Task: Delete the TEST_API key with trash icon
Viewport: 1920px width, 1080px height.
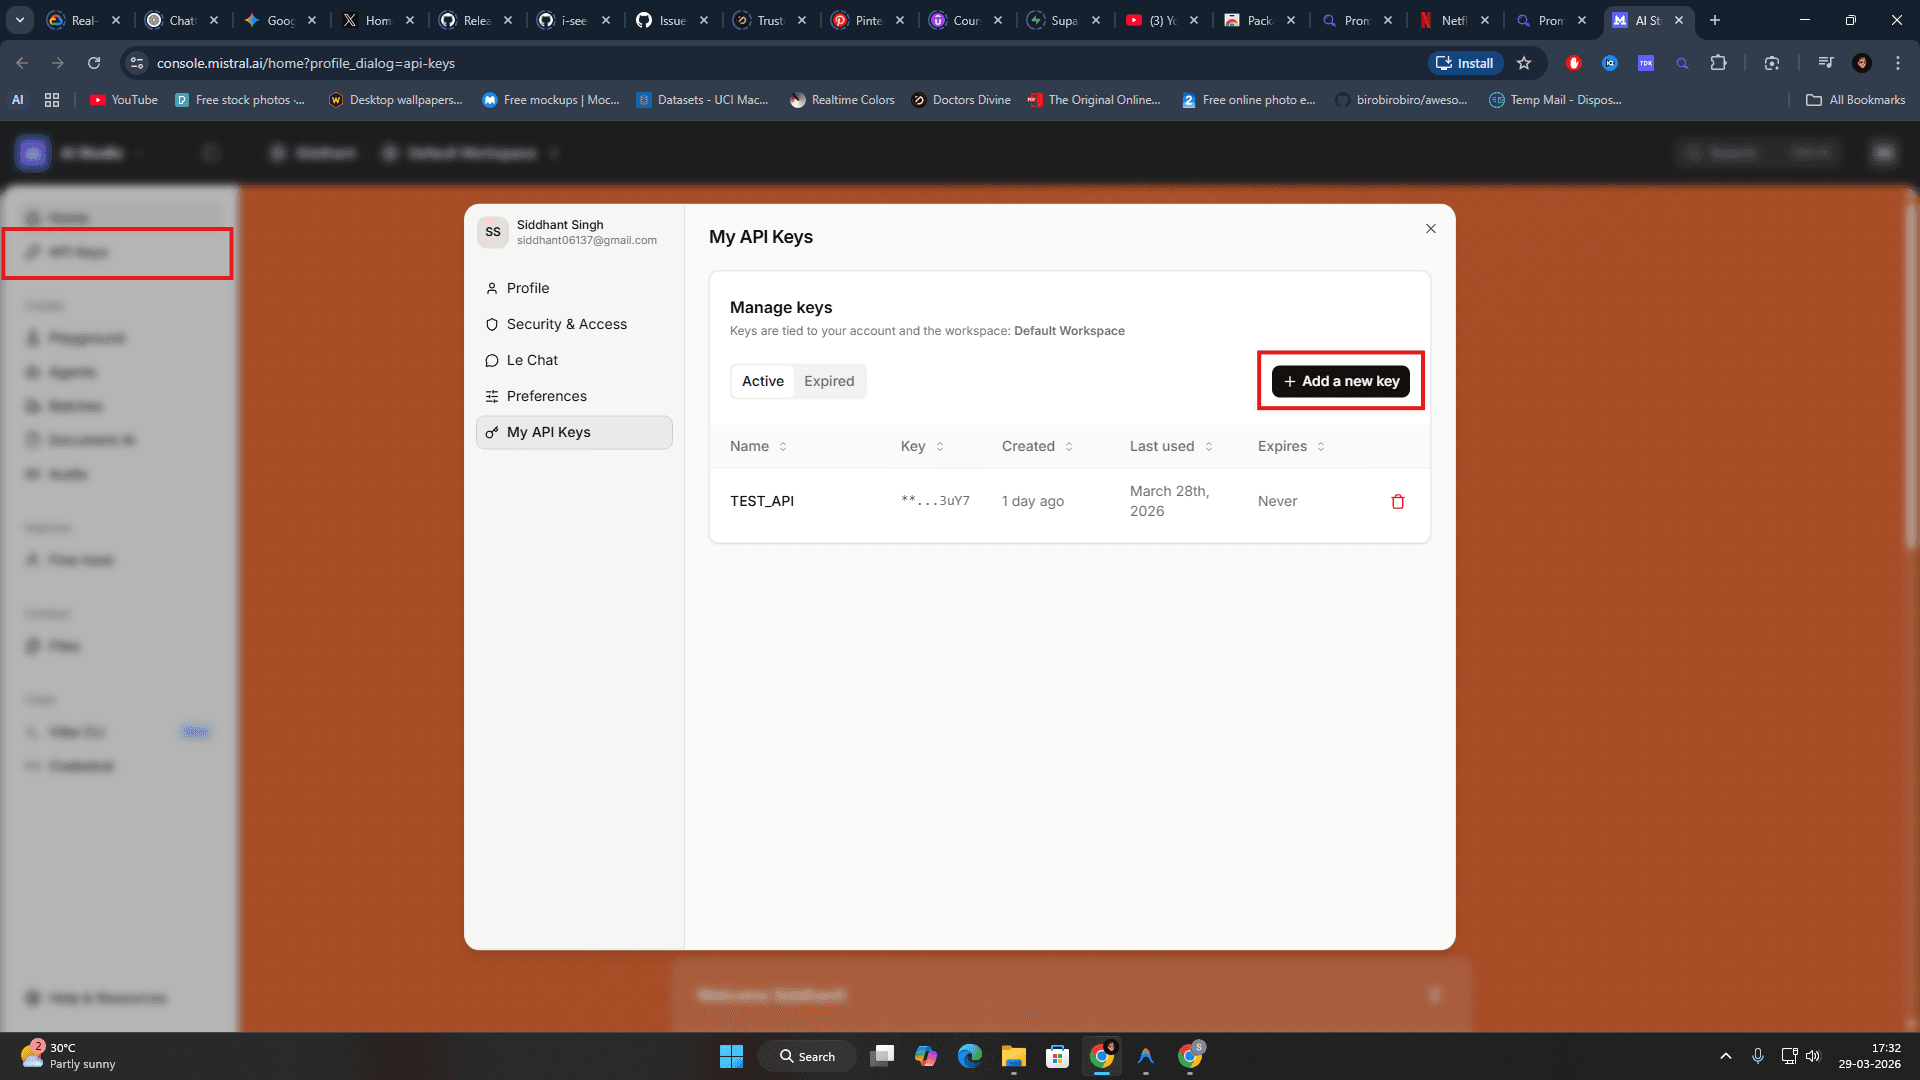Action: (1398, 502)
